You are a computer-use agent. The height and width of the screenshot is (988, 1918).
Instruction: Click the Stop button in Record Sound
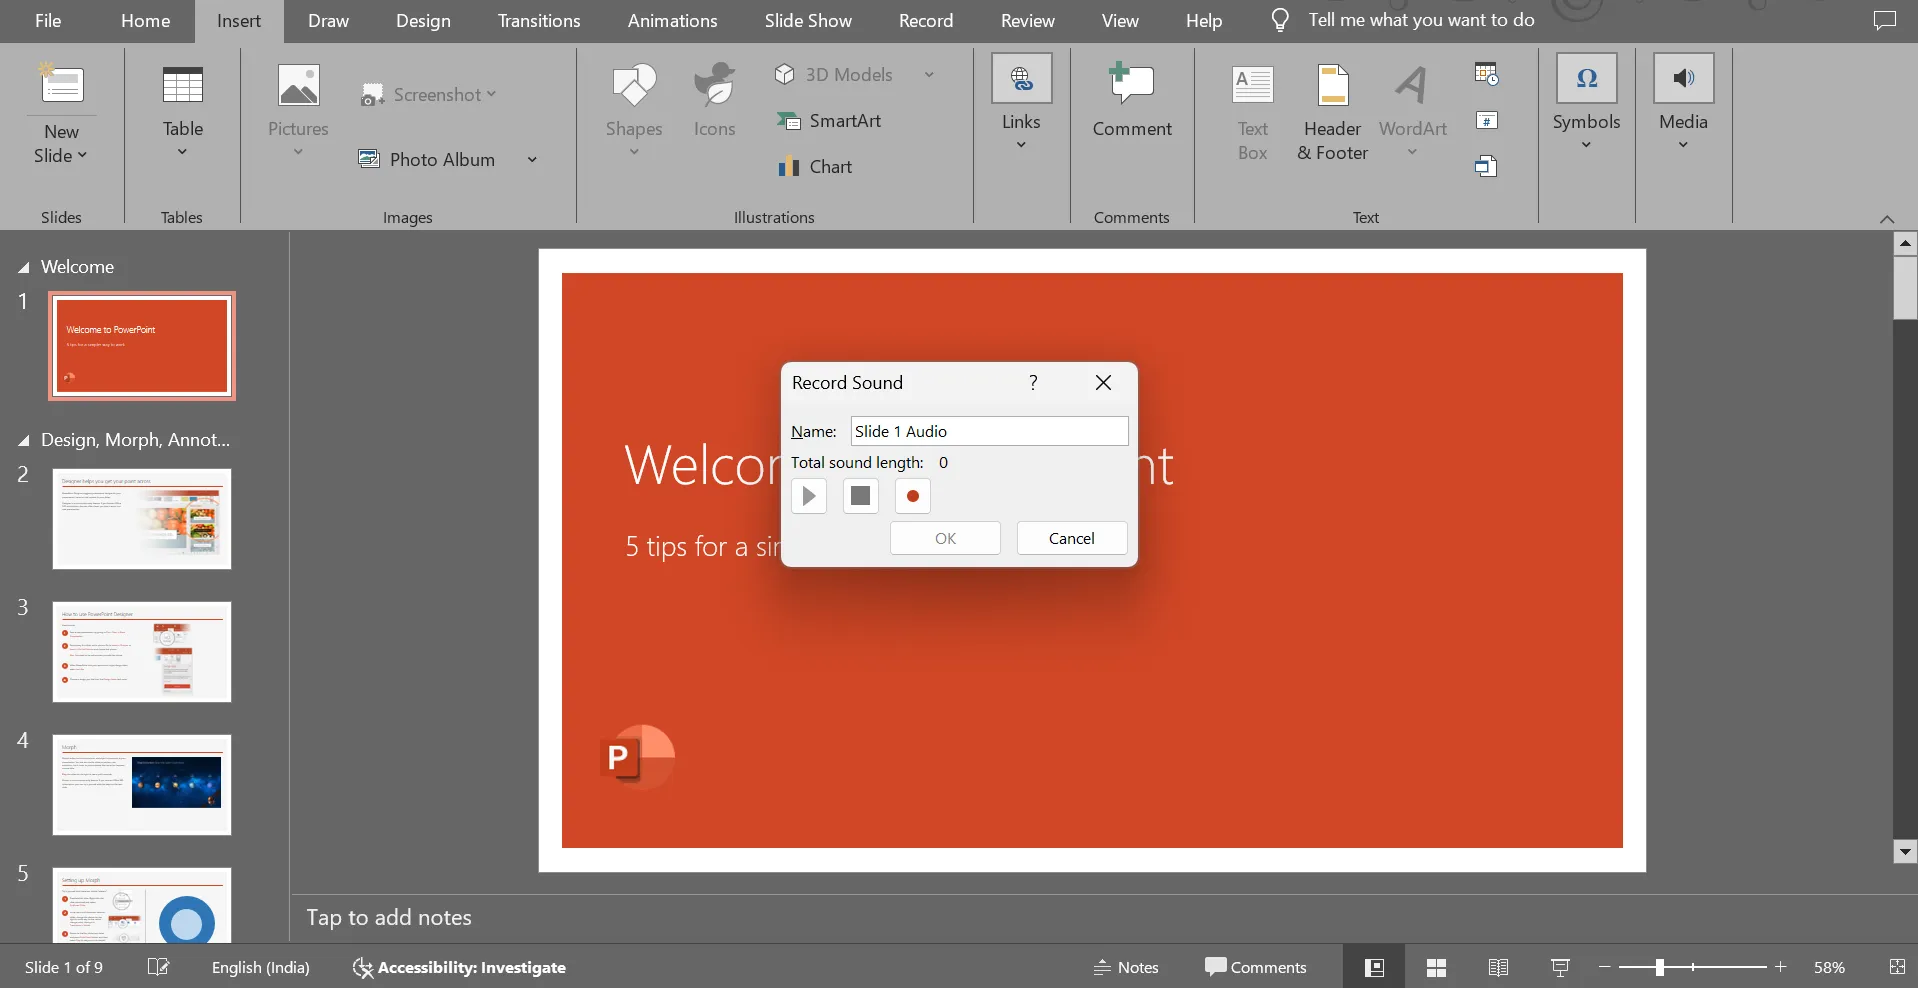point(860,496)
